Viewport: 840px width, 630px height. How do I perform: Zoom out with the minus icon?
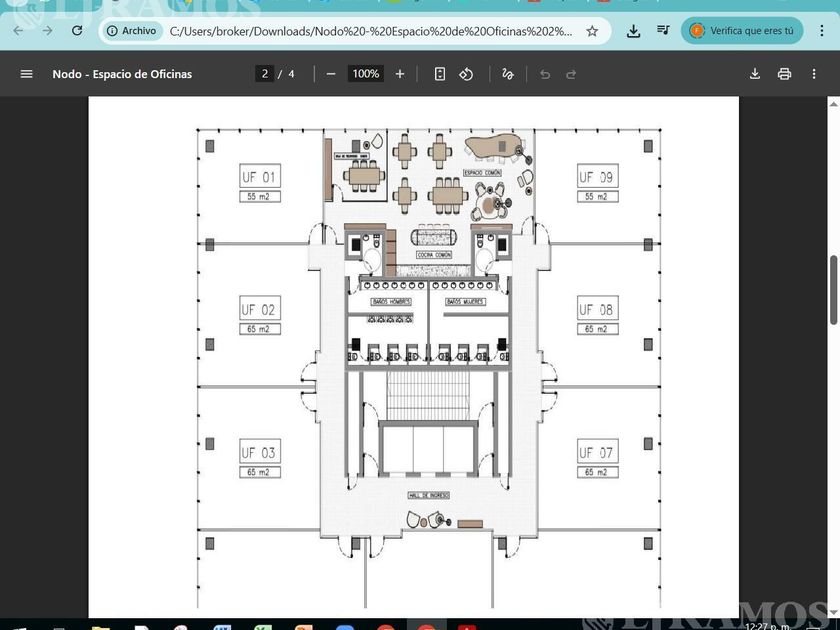(331, 74)
